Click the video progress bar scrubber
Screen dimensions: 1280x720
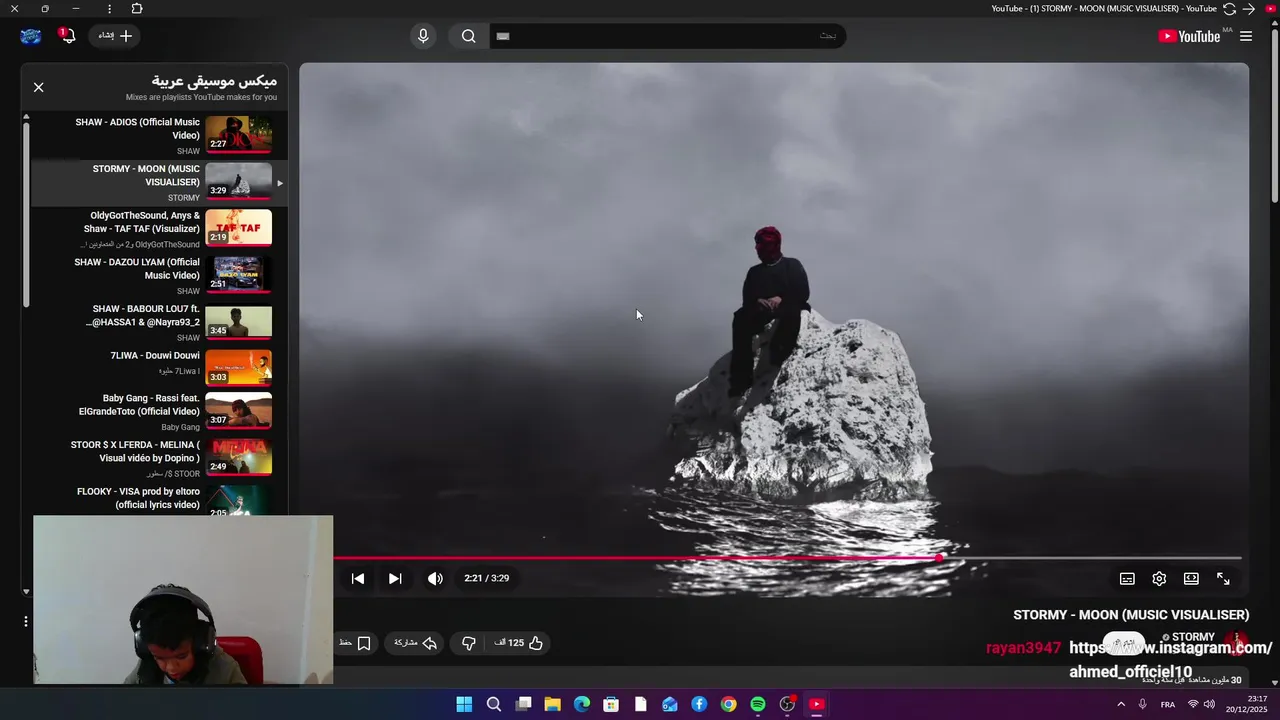(939, 558)
